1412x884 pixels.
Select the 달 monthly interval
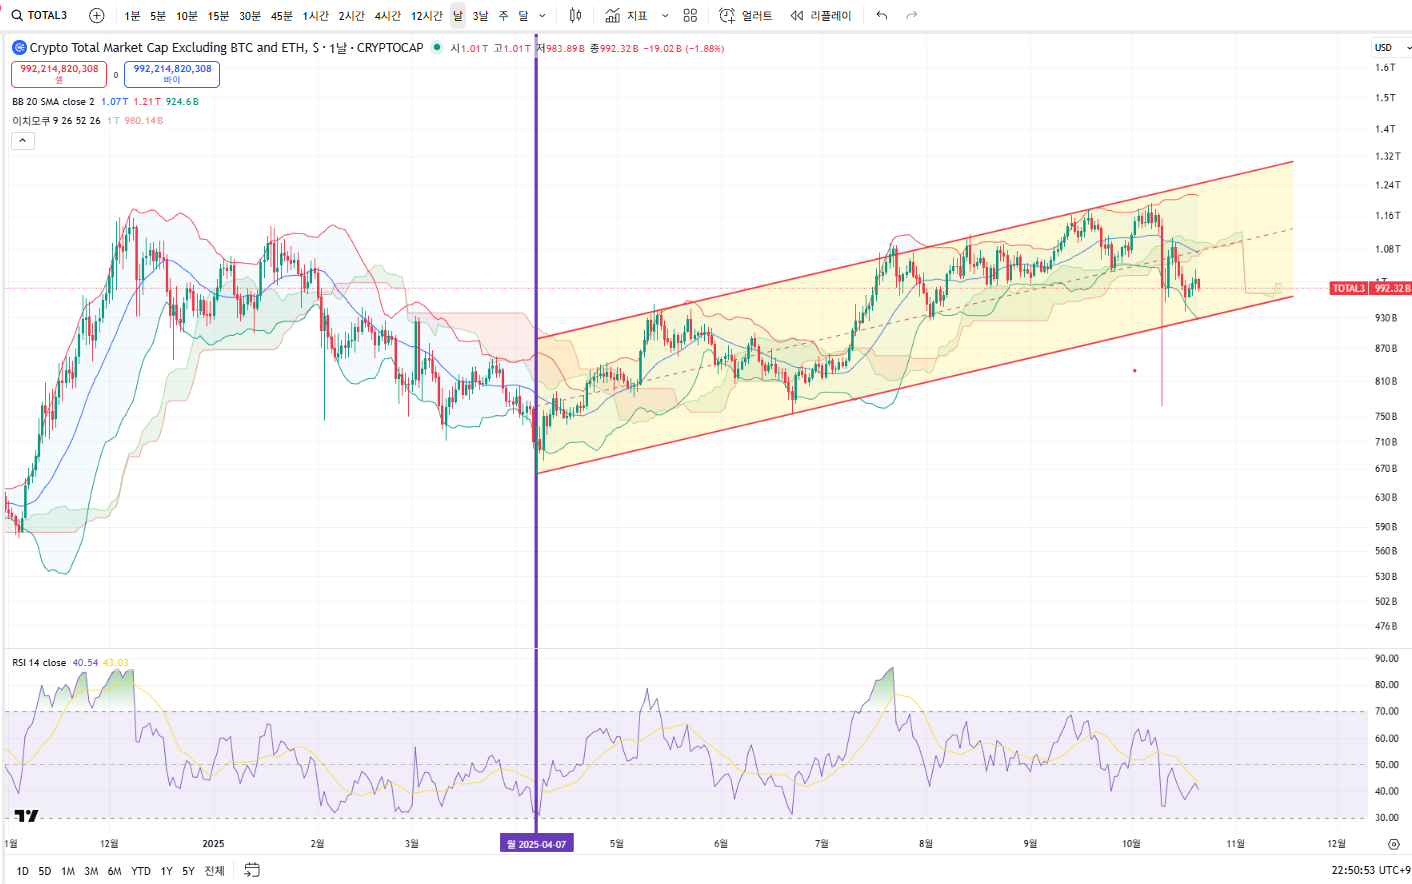coord(523,16)
